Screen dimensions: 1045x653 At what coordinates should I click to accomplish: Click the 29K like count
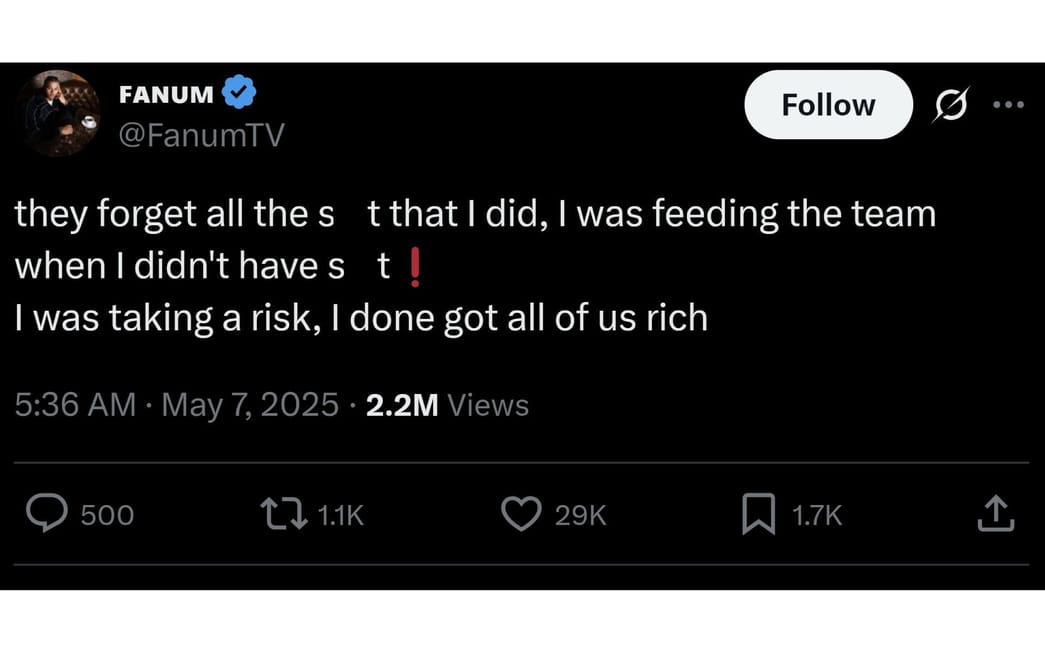point(581,515)
